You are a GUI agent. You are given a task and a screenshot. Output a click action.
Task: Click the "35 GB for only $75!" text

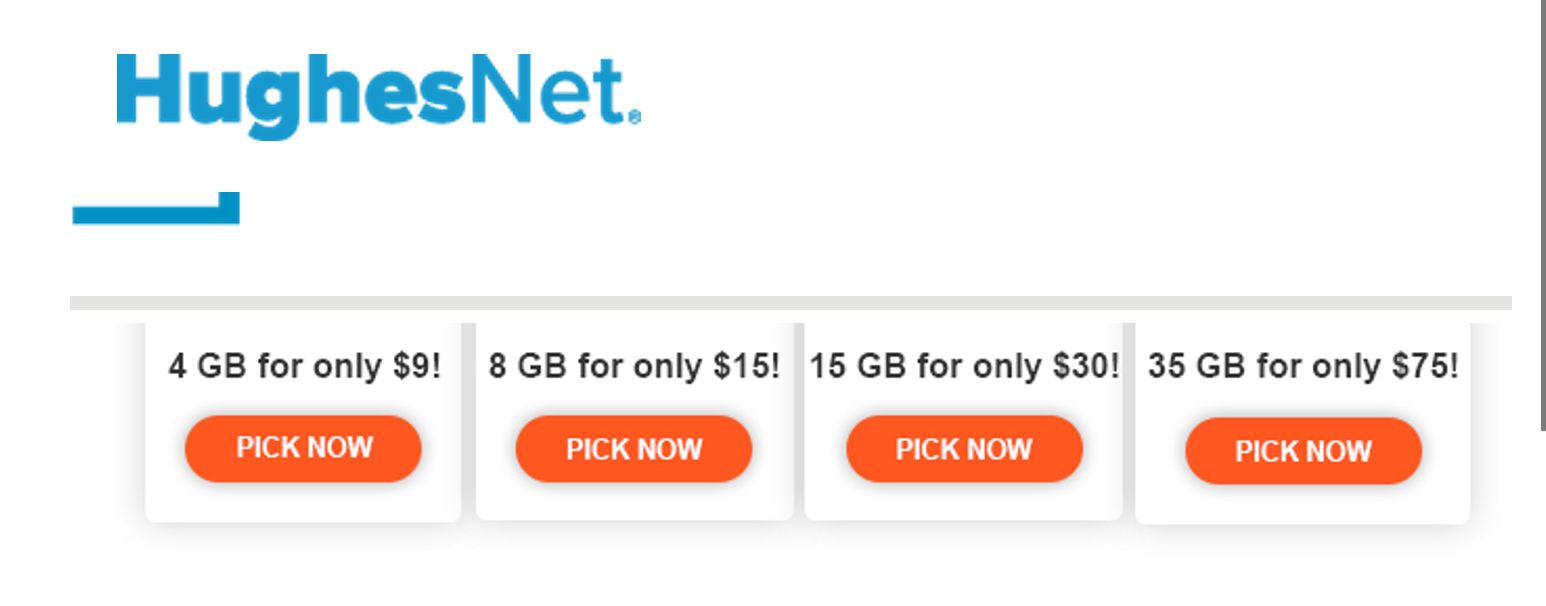pyautogui.click(x=1303, y=367)
